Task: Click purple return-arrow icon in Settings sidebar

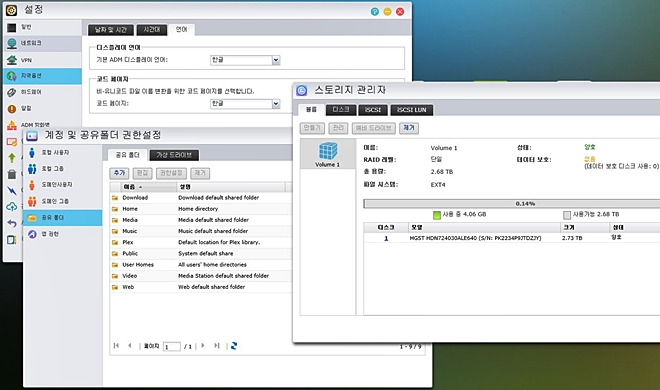Action: [x=12, y=223]
